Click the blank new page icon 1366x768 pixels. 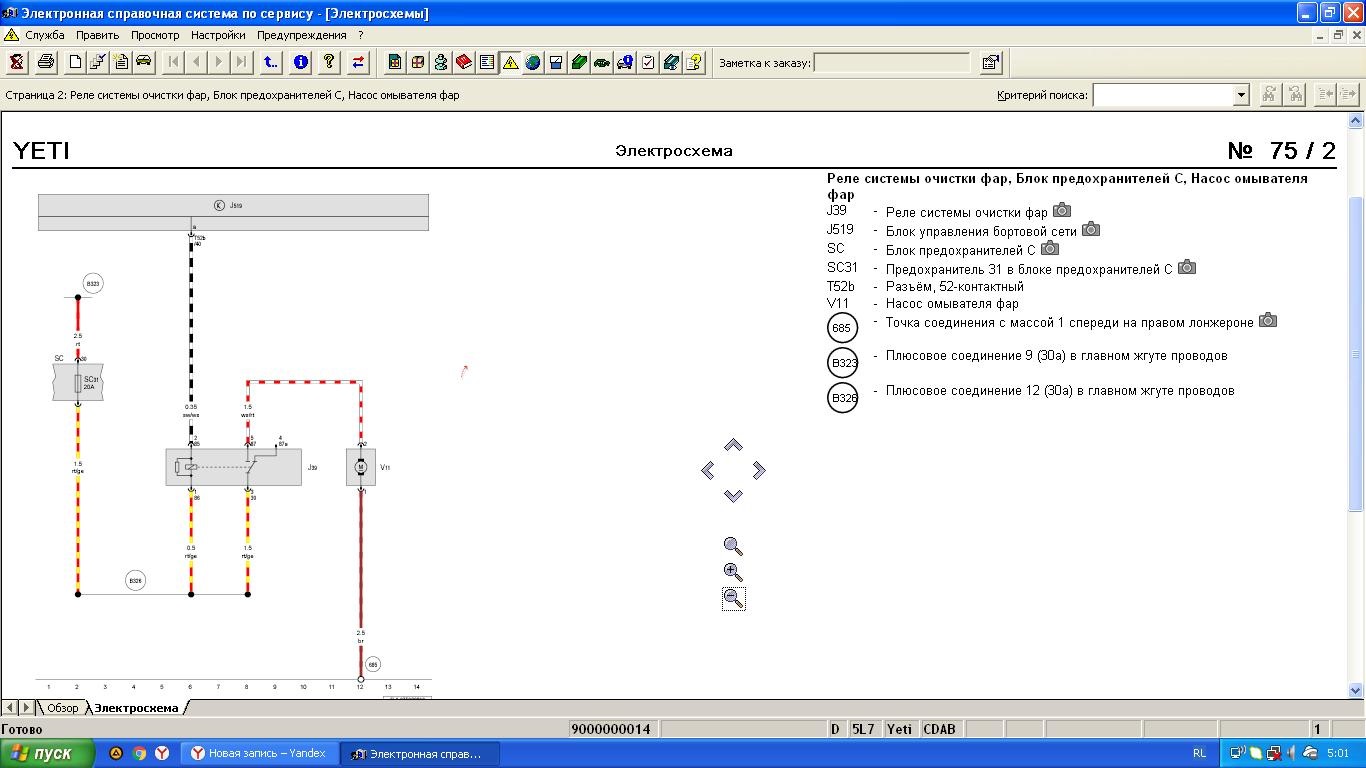click(x=75, y=62)
